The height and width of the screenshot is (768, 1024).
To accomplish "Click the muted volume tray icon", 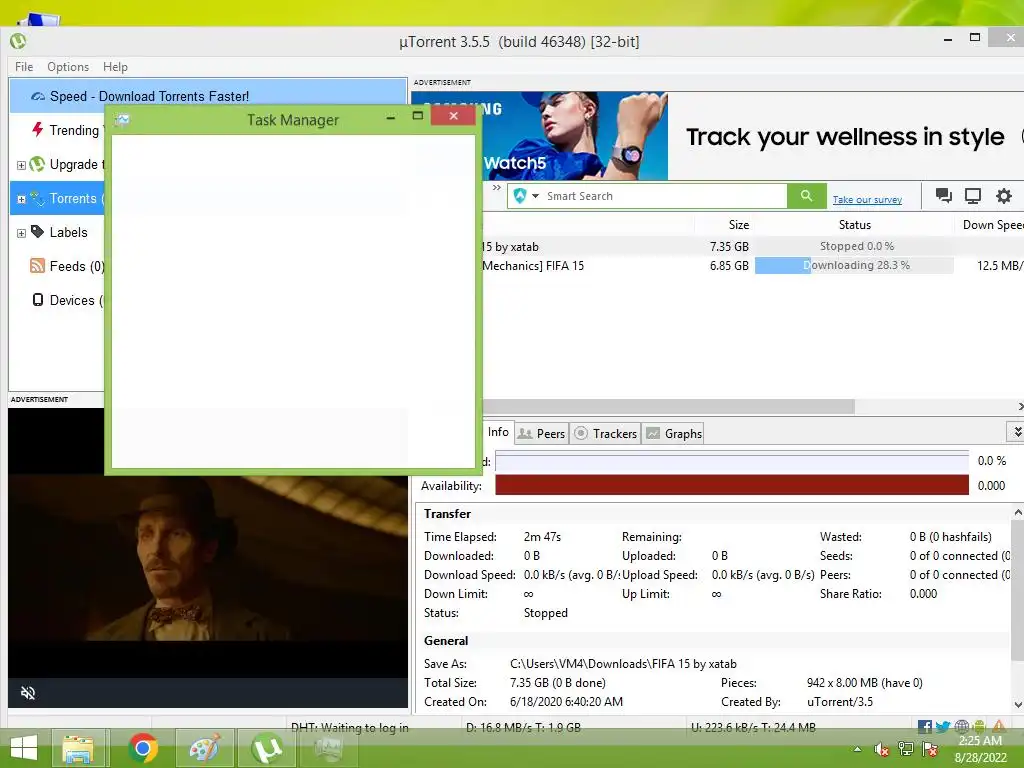I will click(882, 750).
